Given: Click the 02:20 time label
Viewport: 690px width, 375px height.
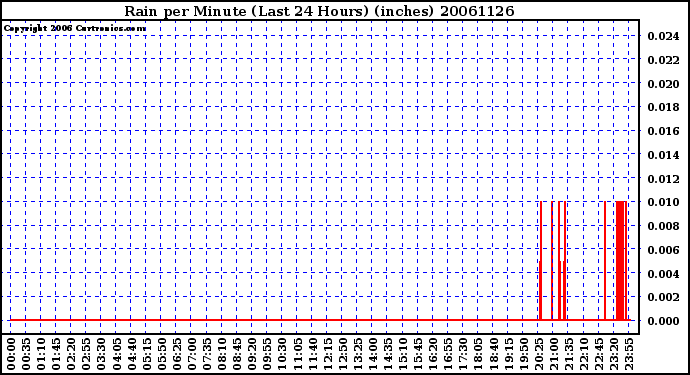Looking at the screenshot, I should [71, 354].
